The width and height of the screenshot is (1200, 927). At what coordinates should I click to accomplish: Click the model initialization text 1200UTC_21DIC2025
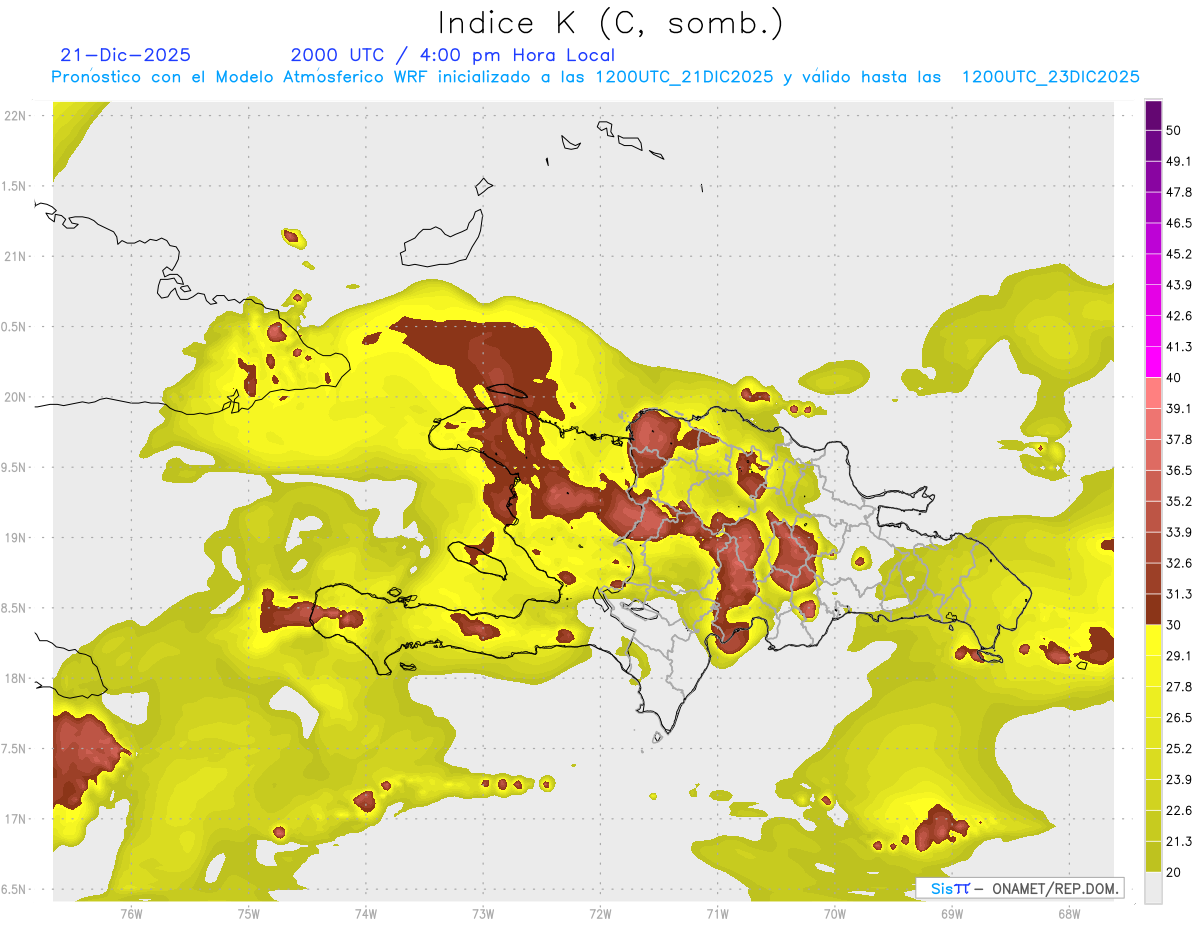pos(684,77)
